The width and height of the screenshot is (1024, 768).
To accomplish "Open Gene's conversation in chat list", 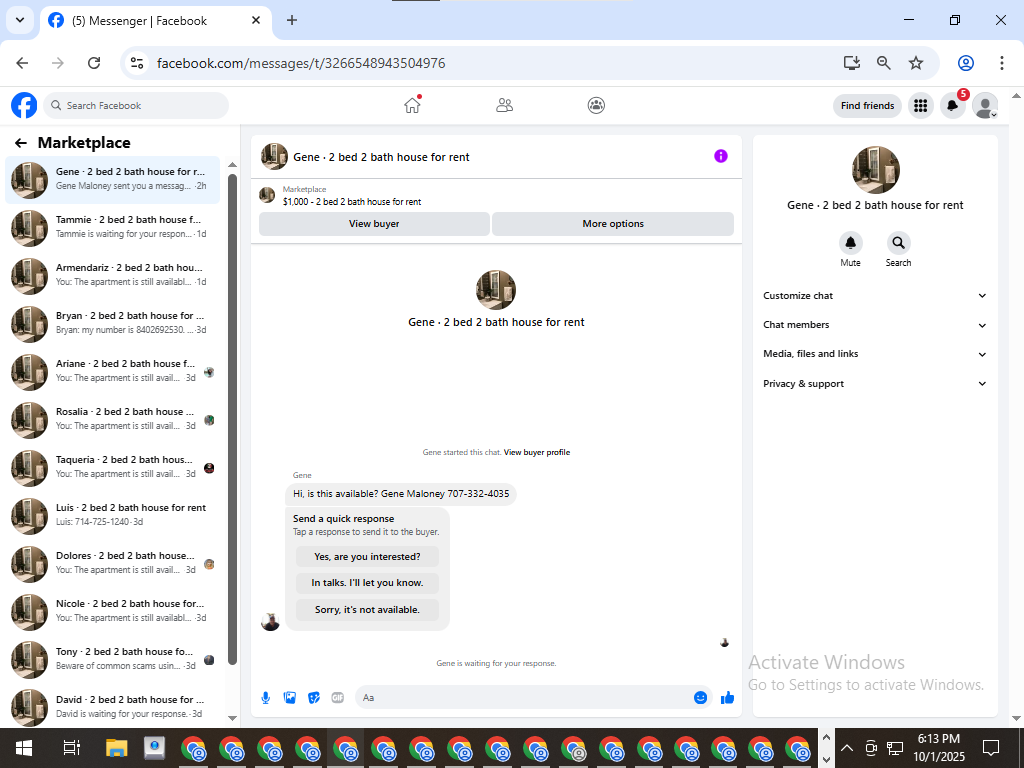I will (112, 180).
